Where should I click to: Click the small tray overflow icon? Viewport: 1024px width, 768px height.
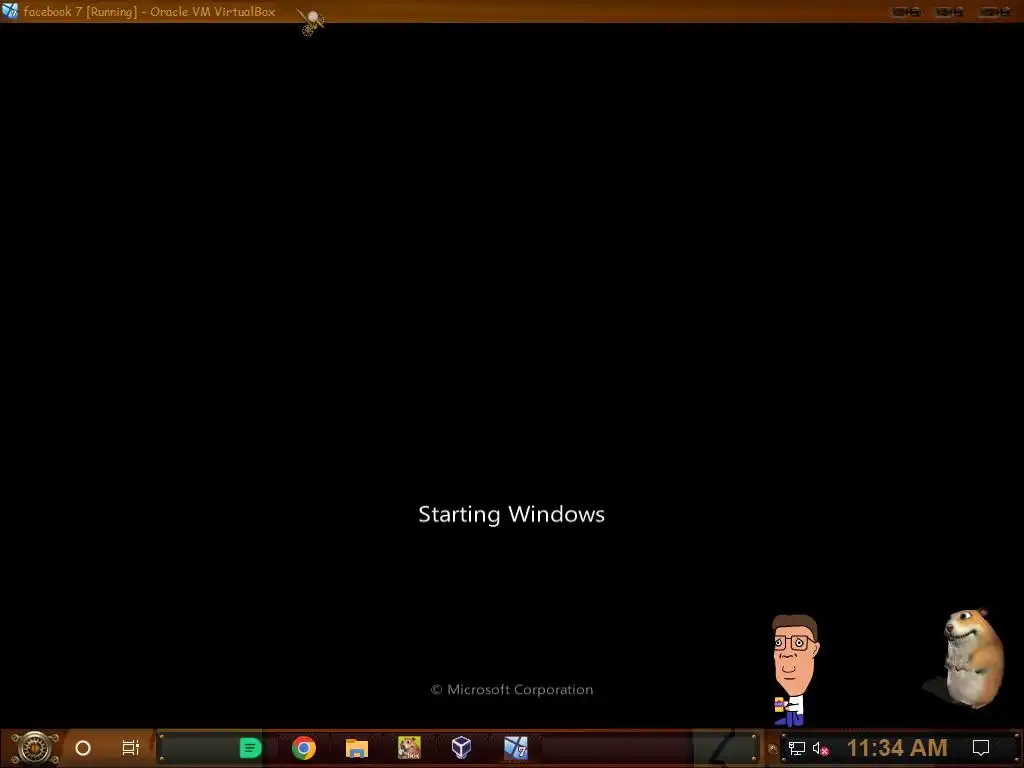pos(773,749)
